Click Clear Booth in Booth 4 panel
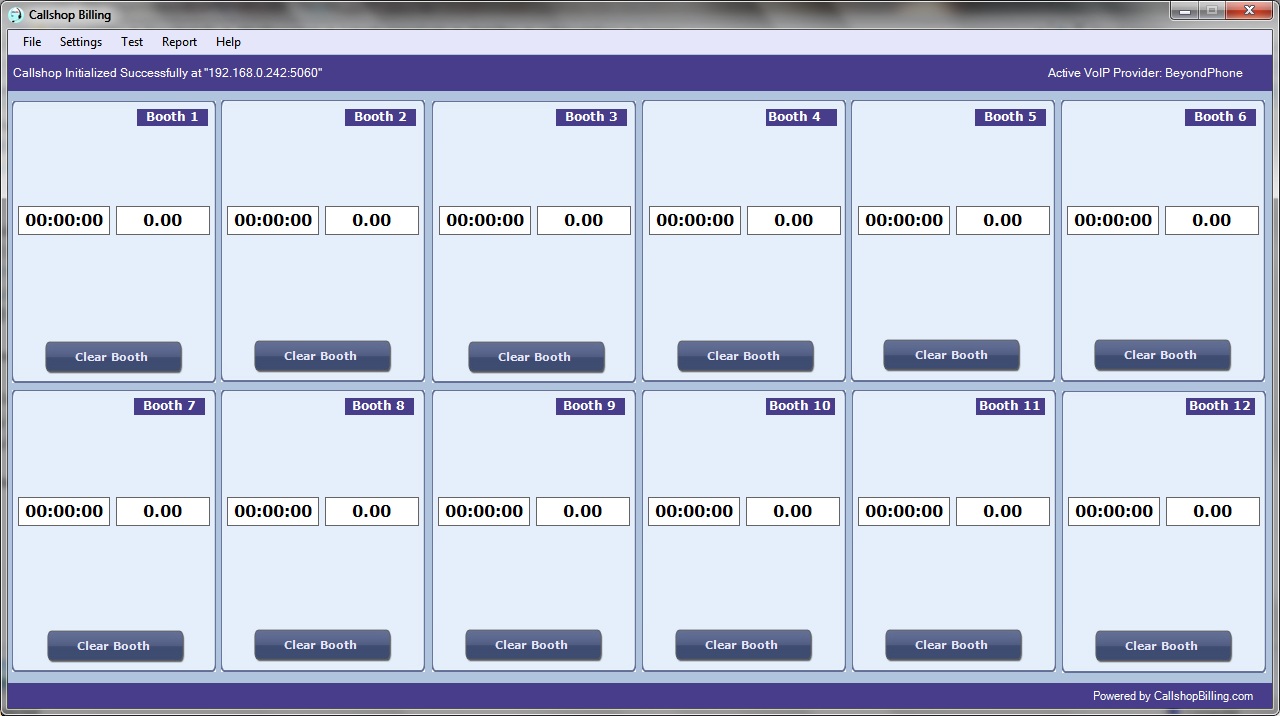Image resolution: width=1280 pixels, height=716 pixels. pyautogui.click(x=745, y=356)
